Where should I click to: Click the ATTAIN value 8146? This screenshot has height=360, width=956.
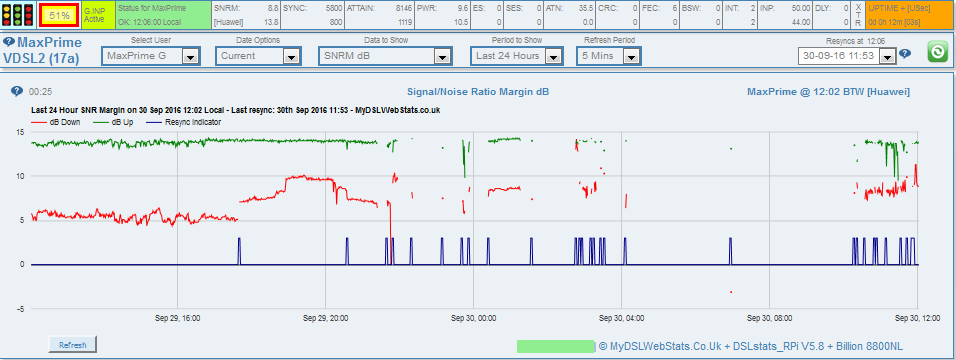(404, 9)
